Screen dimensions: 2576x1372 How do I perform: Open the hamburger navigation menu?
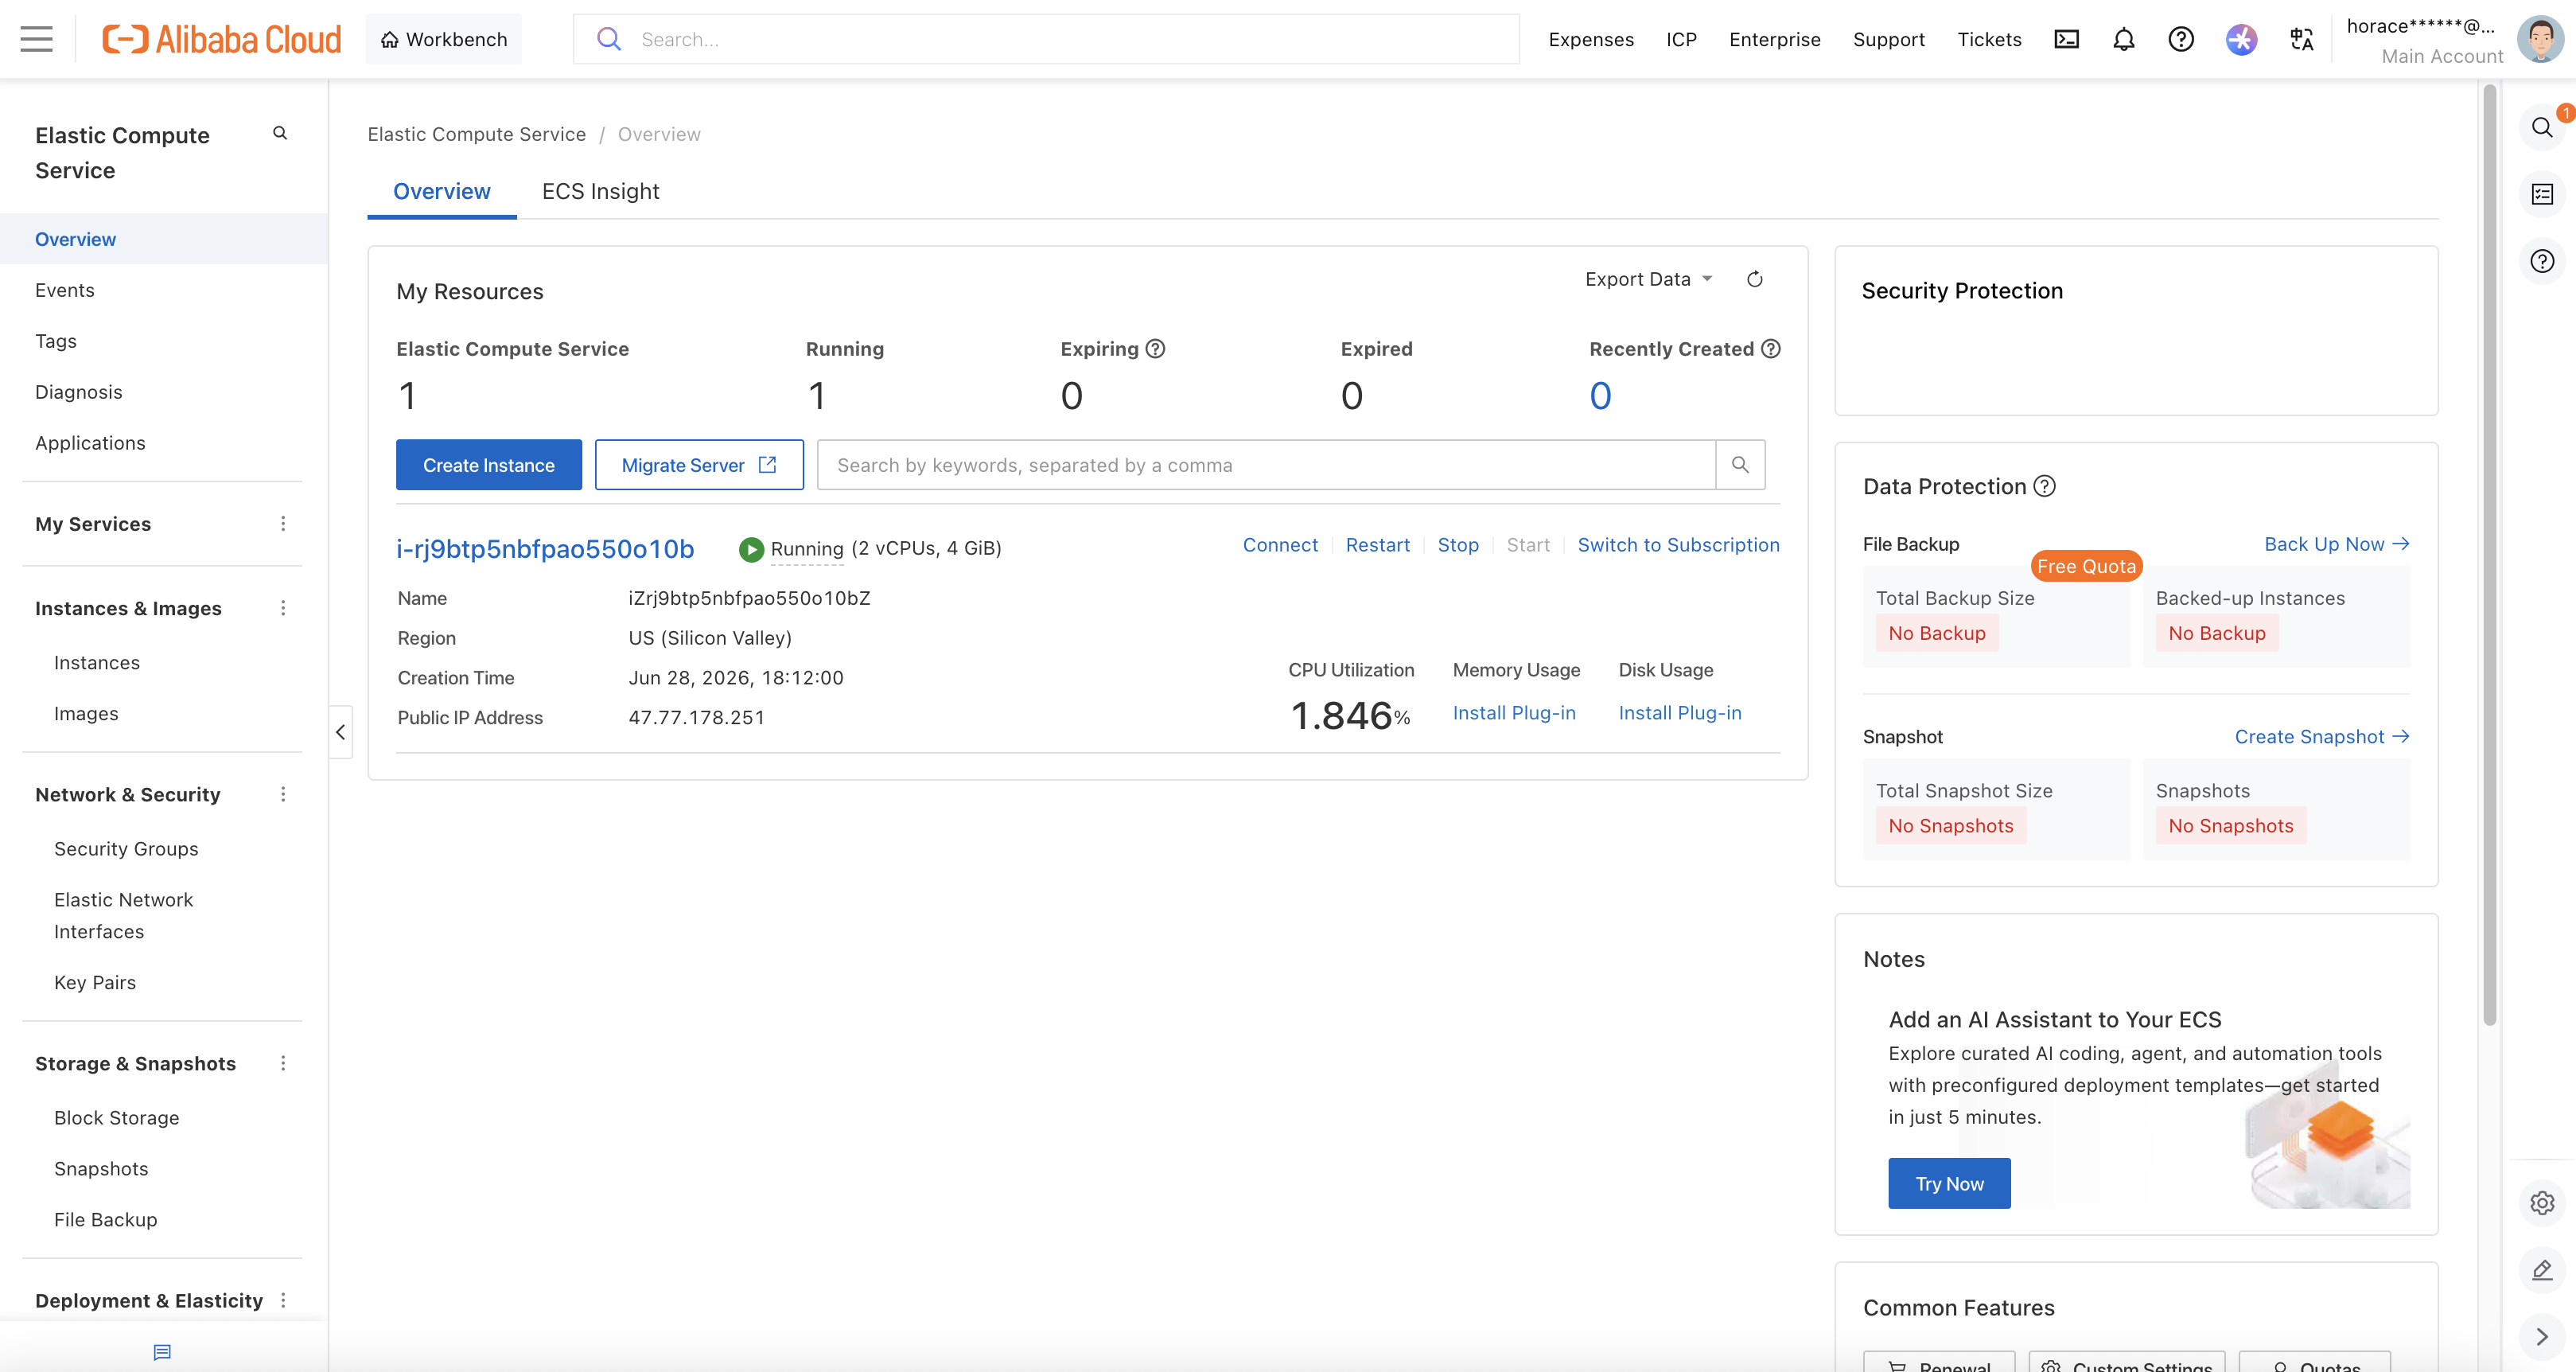(37, 39)
